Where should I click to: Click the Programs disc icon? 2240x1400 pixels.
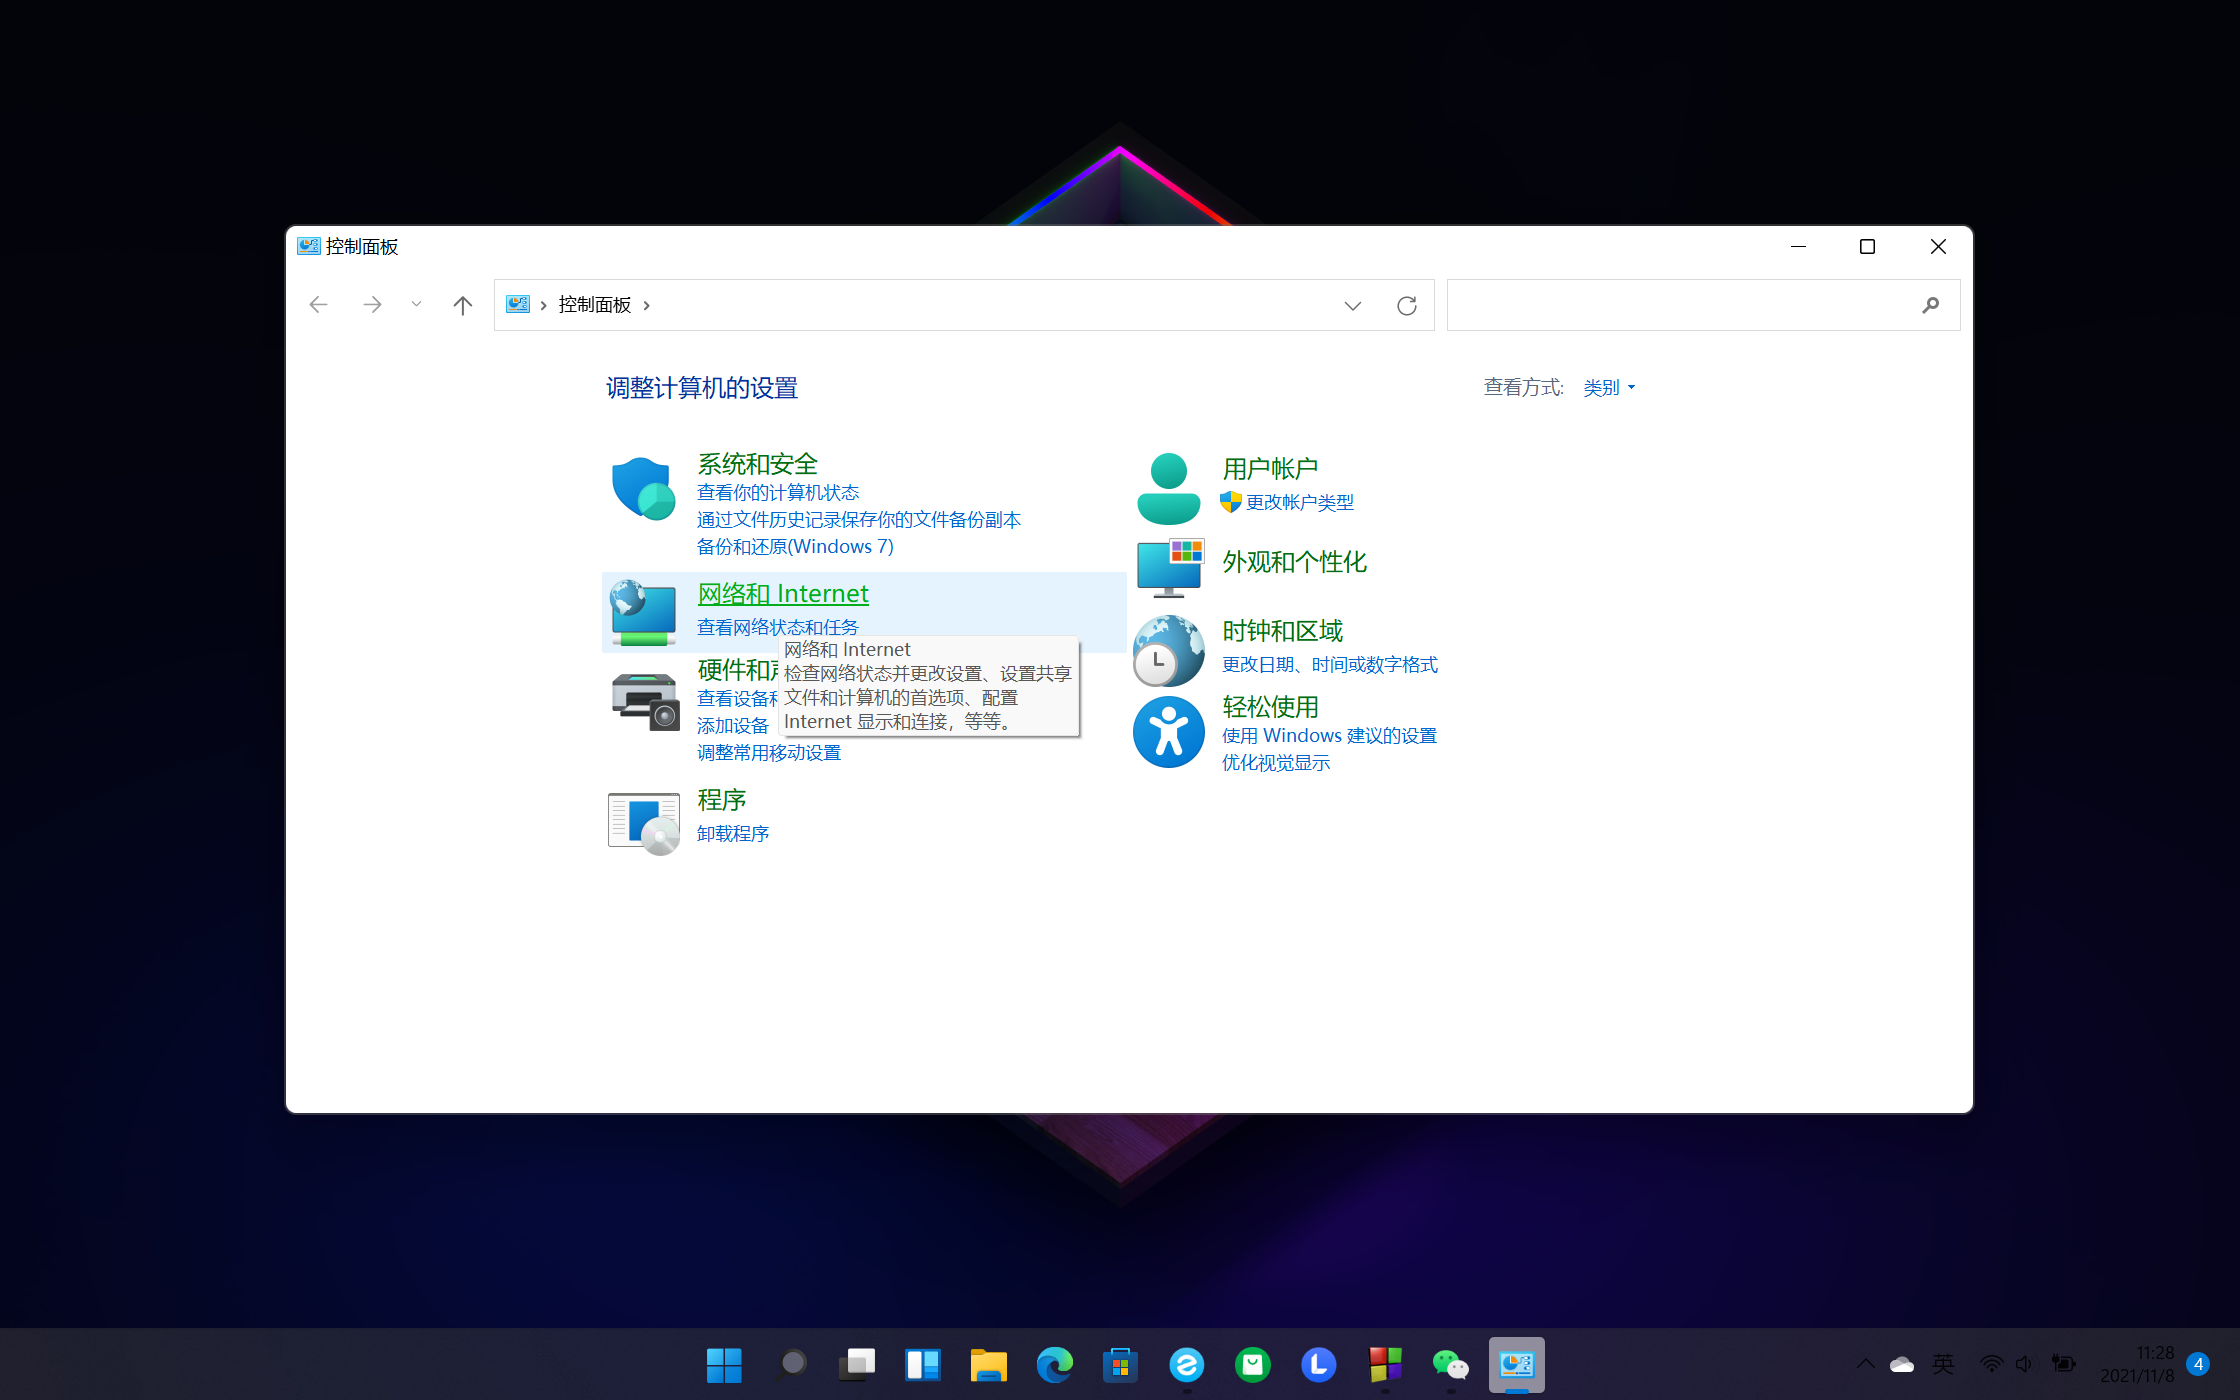click(643, 822)
